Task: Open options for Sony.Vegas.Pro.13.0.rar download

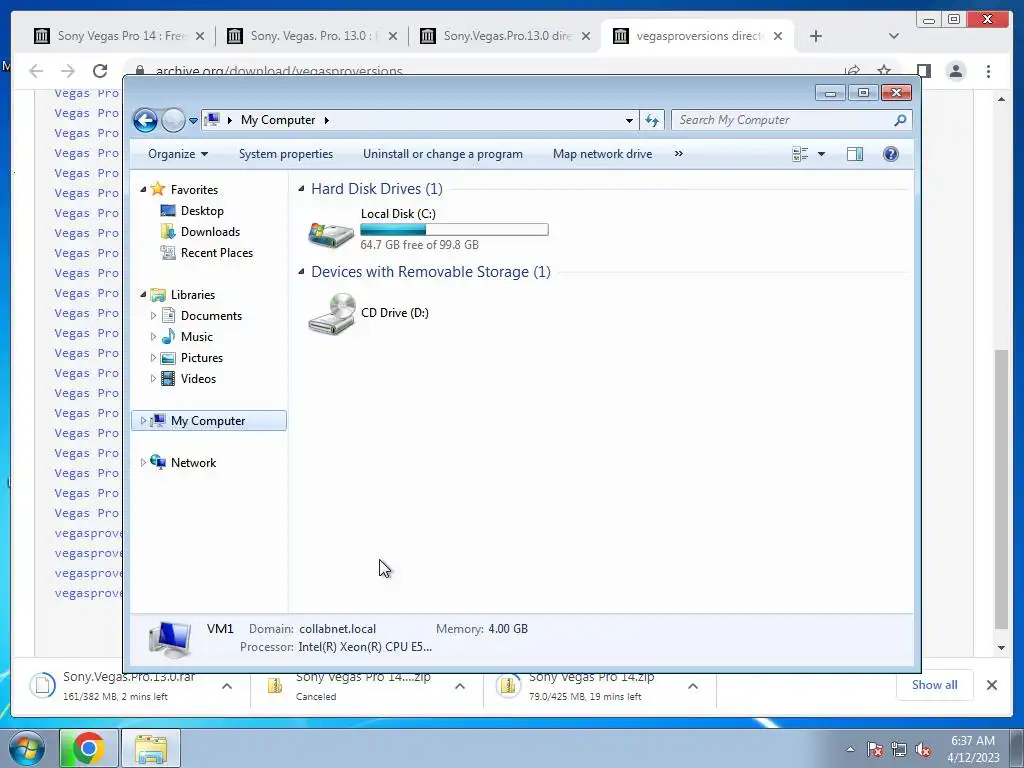Action: (x=227, y=686)
